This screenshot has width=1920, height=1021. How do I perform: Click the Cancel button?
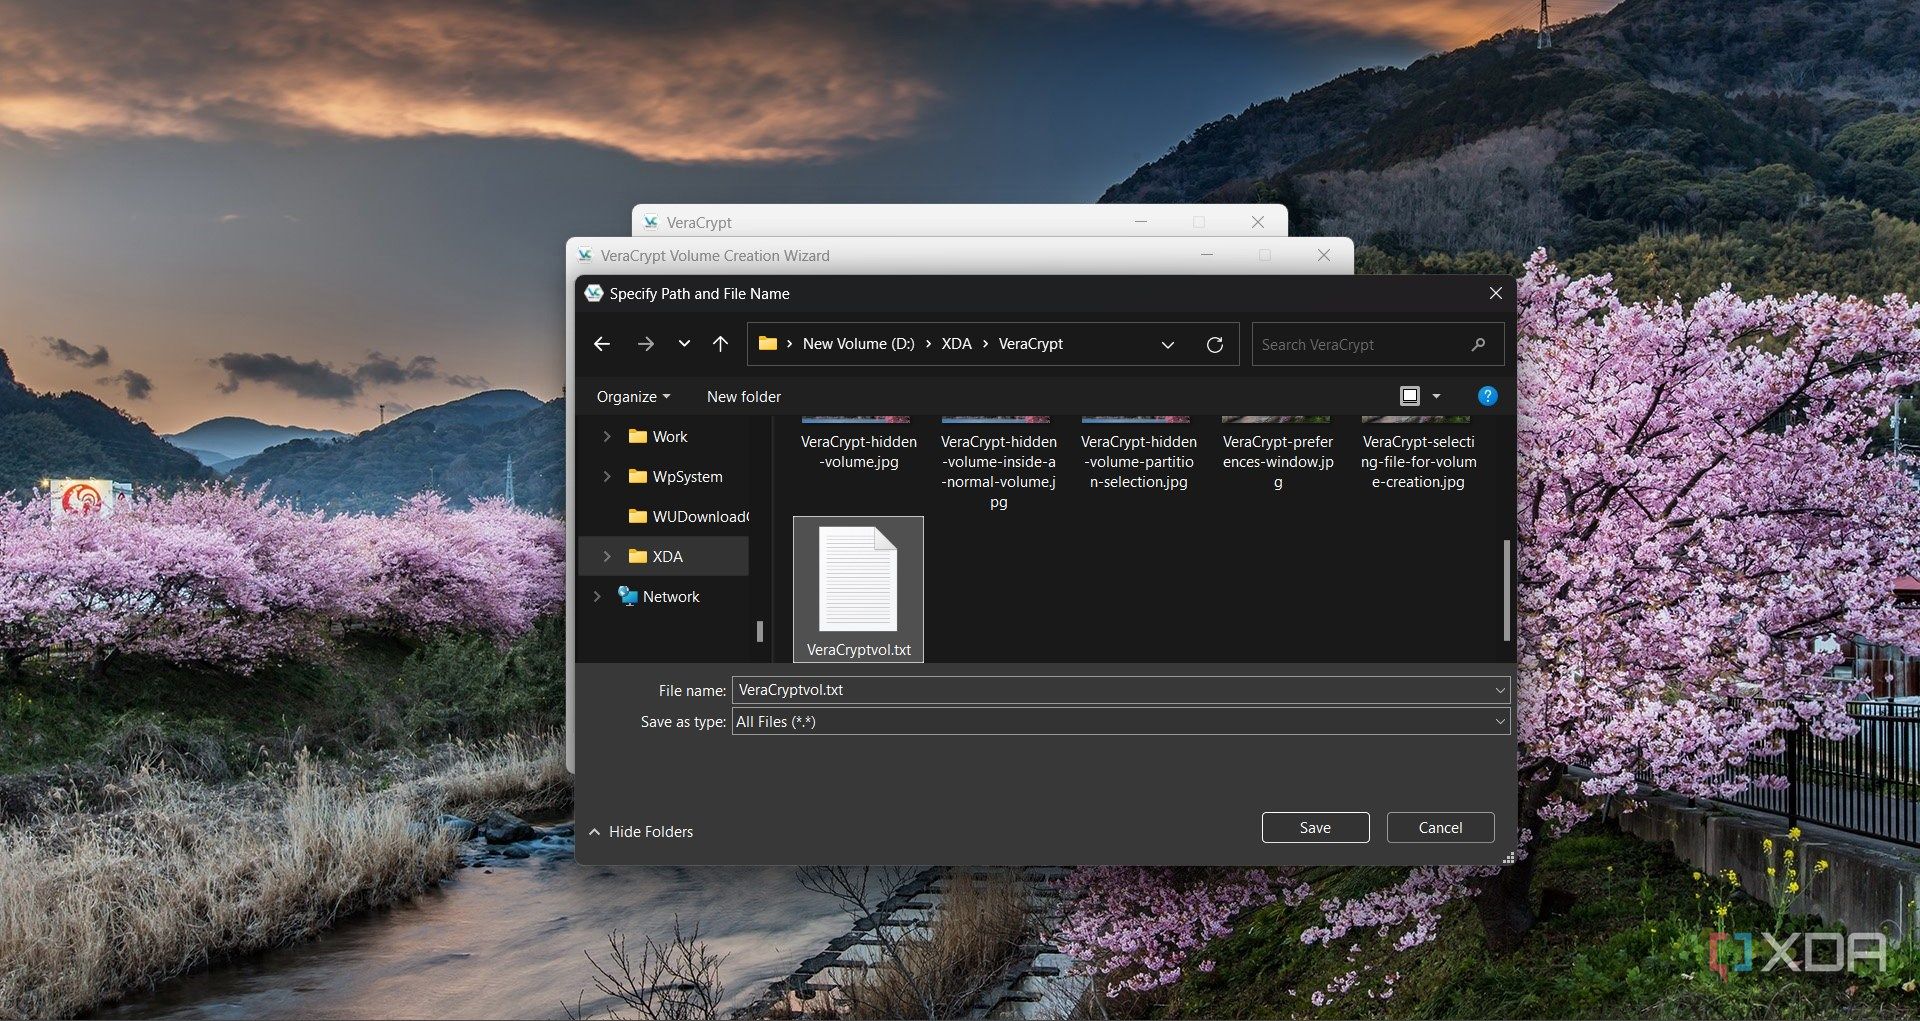1440,828
